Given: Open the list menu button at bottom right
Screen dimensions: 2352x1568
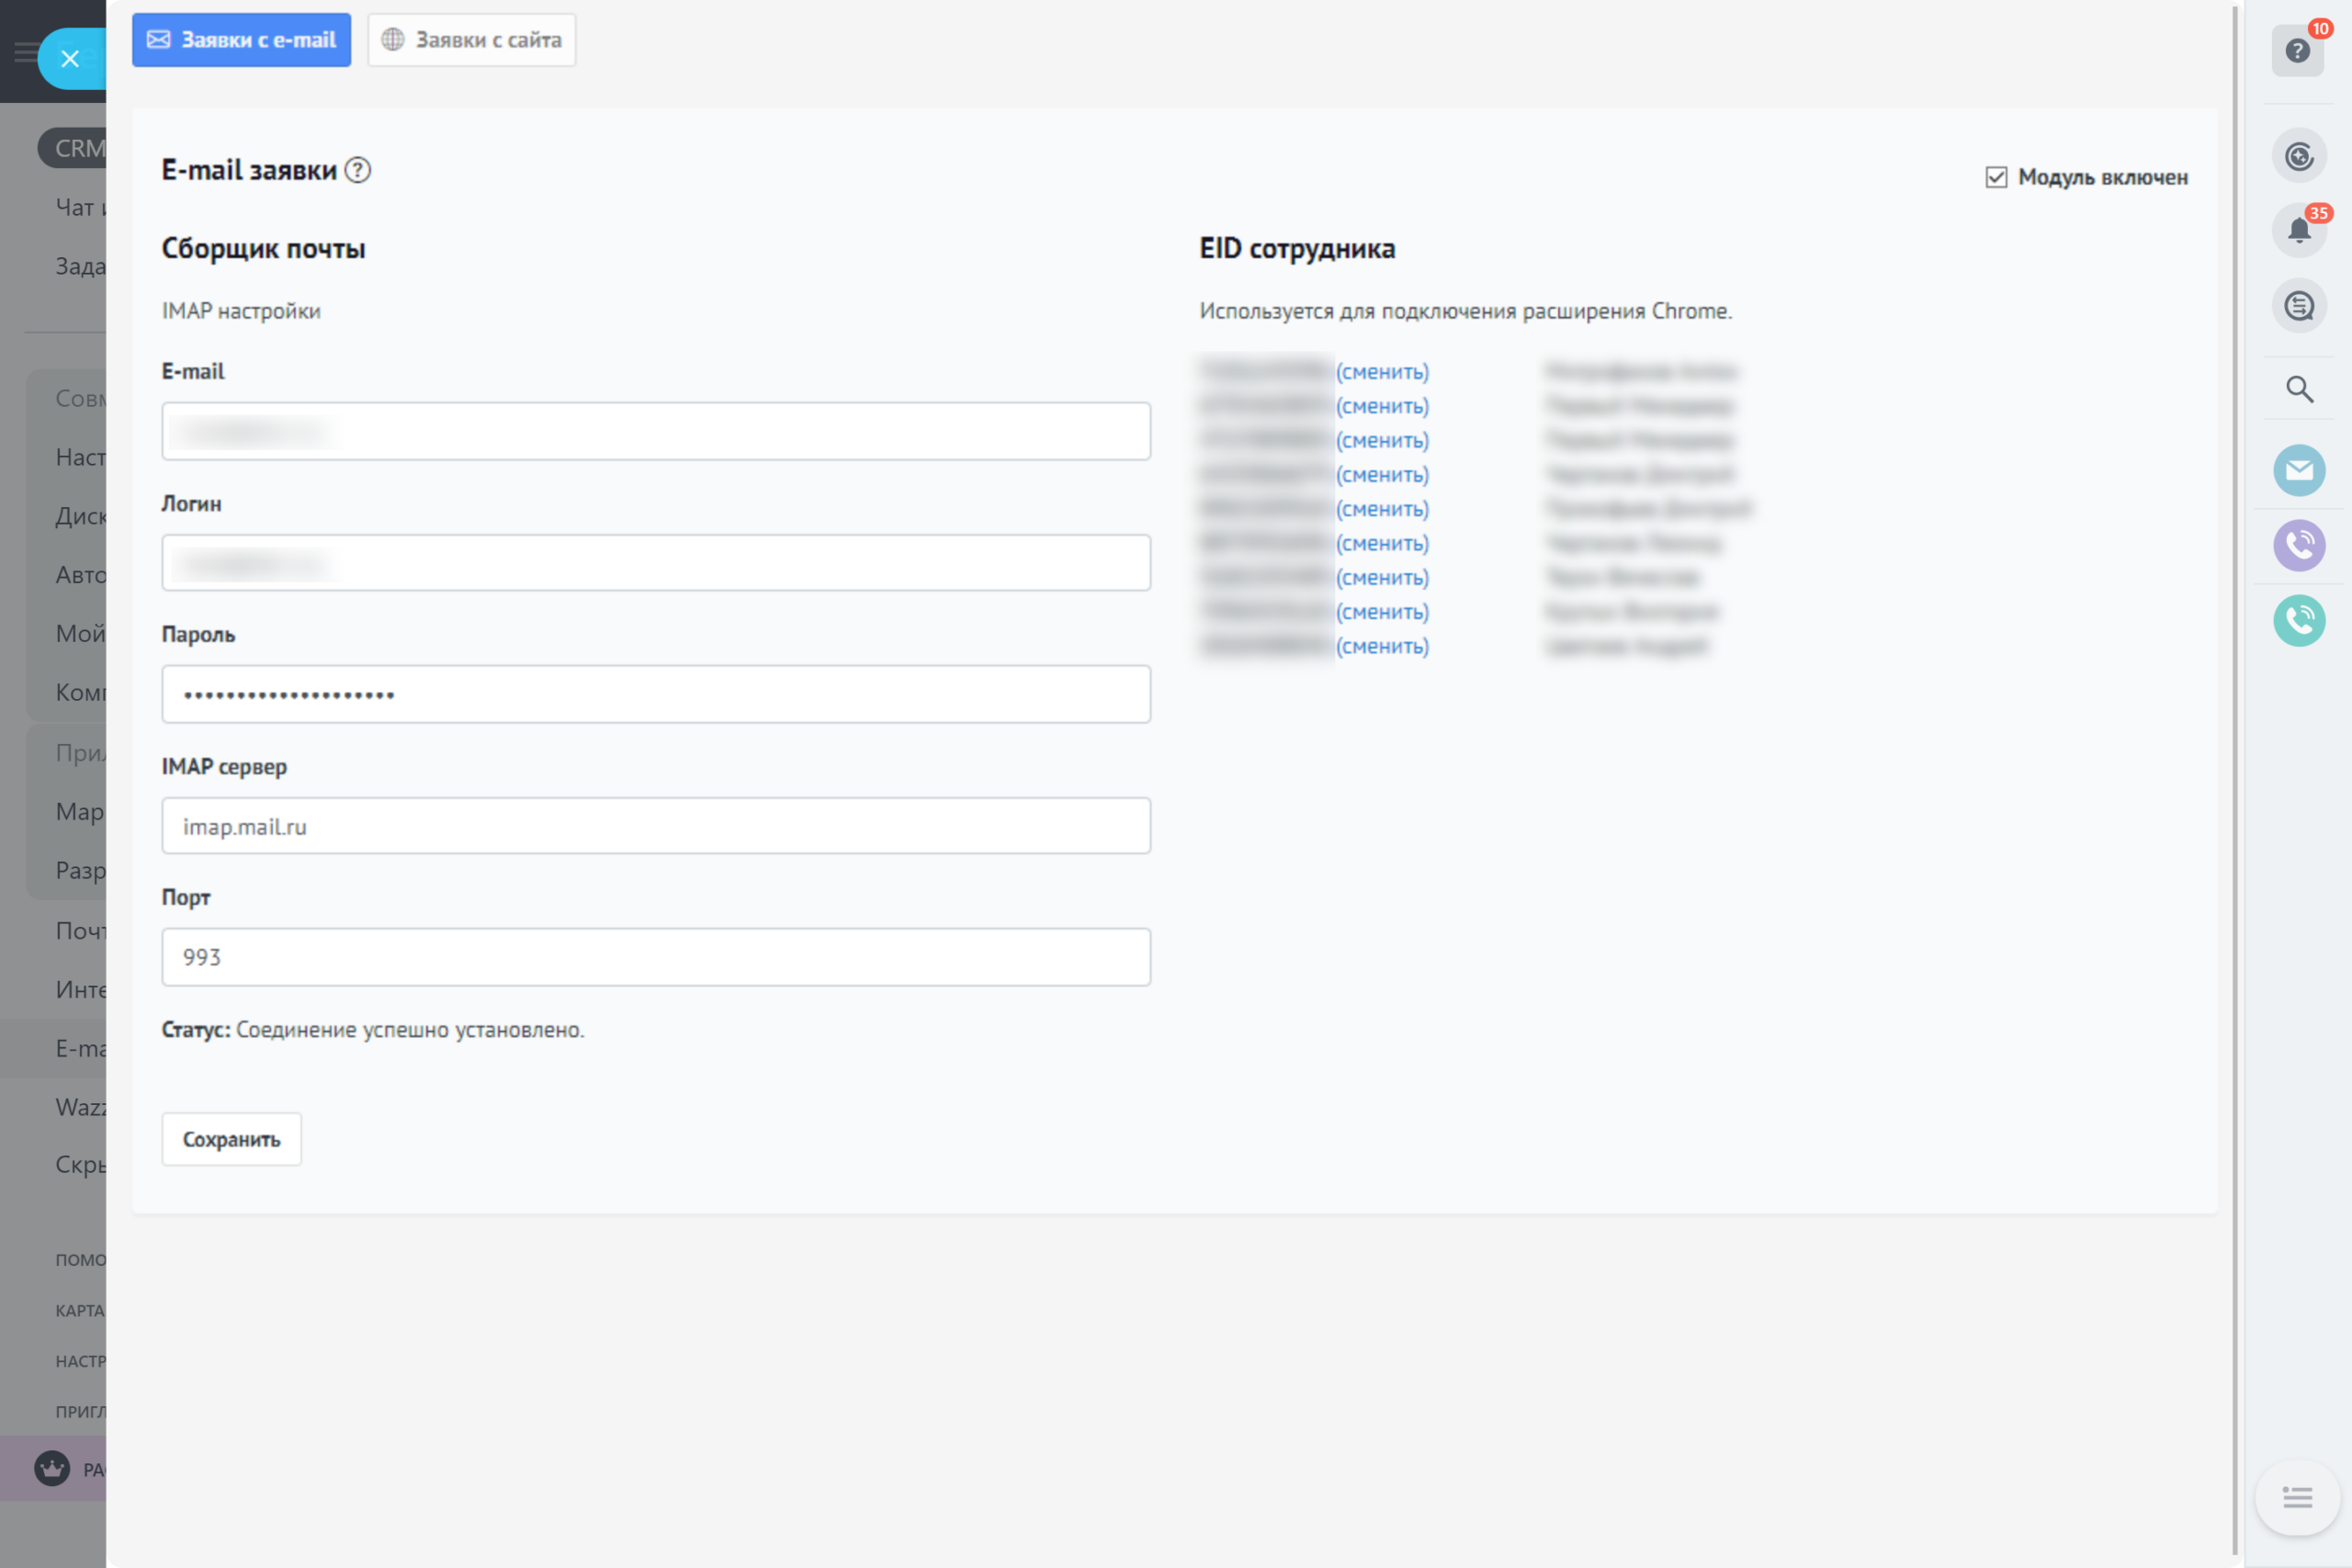Looking at the screenshot, I should [x=2297, y=1497].
